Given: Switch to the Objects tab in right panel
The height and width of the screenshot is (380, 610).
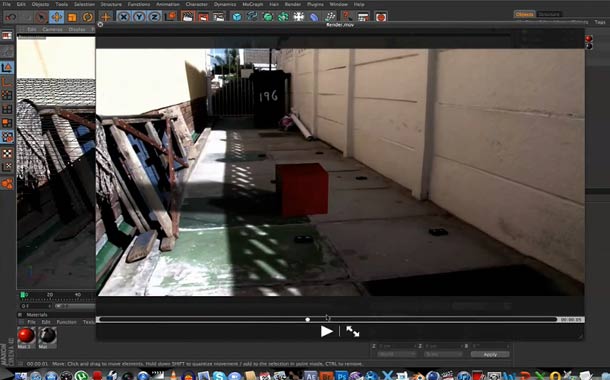Looking at the screenshot, I should (x=524, y=14).
